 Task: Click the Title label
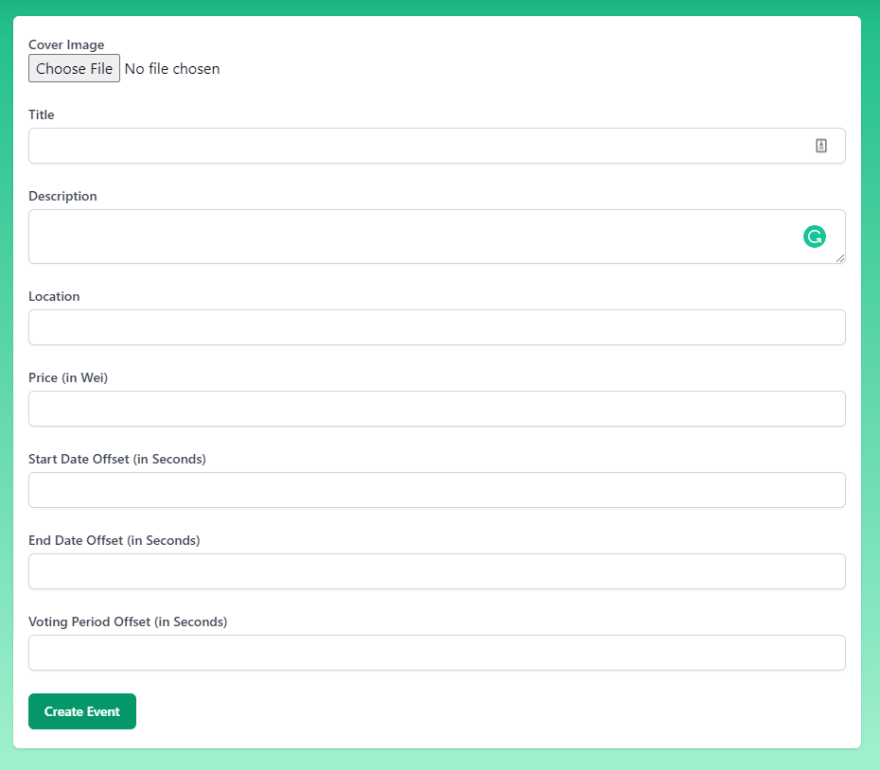tap(42, 114)
